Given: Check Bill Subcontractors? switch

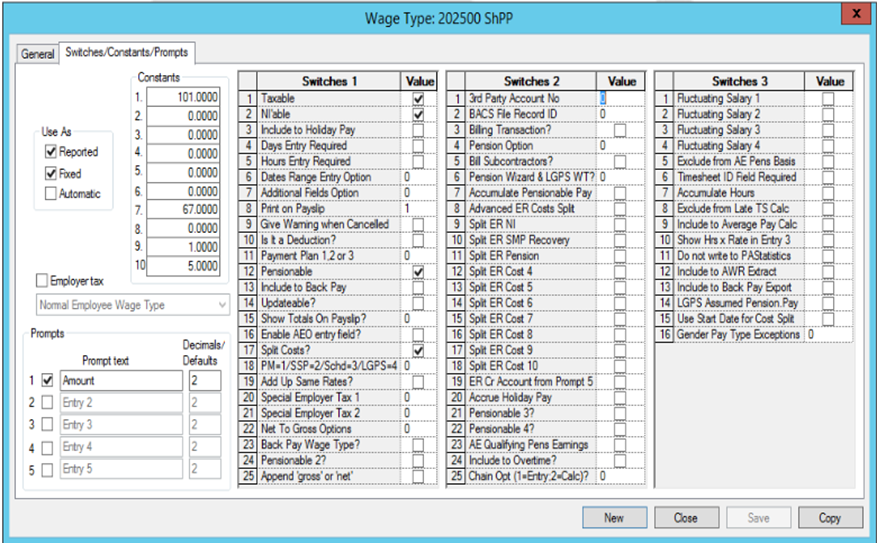Looking at the screenshot, I should (x=620, y=162).
